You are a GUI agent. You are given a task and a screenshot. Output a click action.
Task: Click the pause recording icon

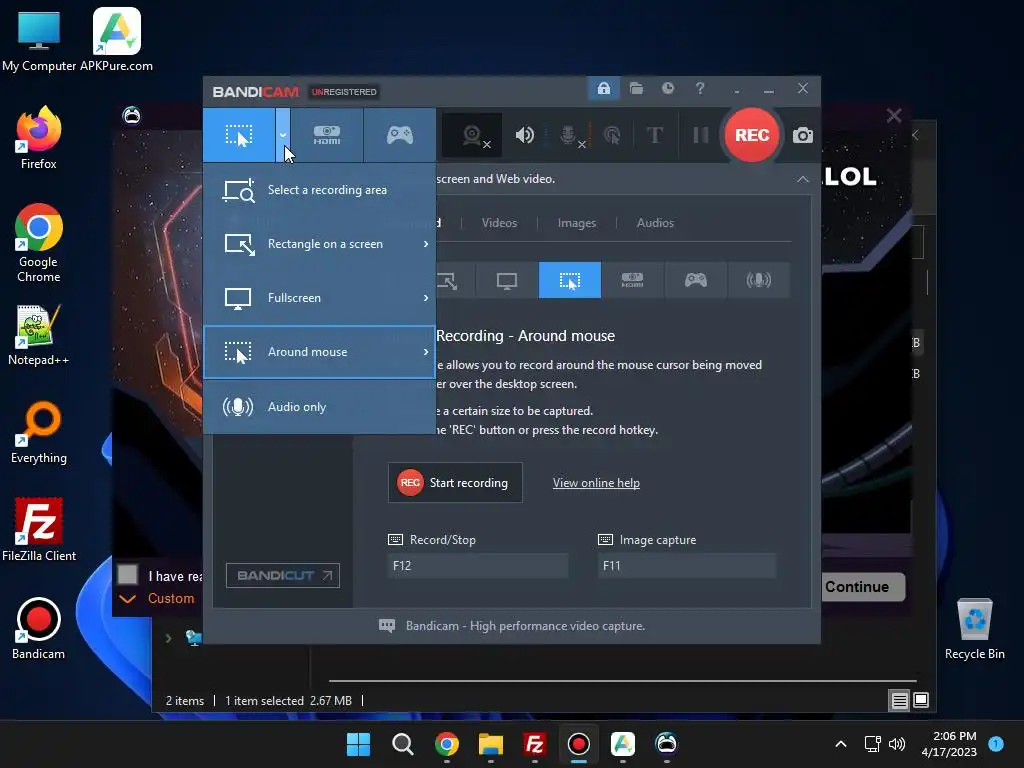(x=700, y=135)
